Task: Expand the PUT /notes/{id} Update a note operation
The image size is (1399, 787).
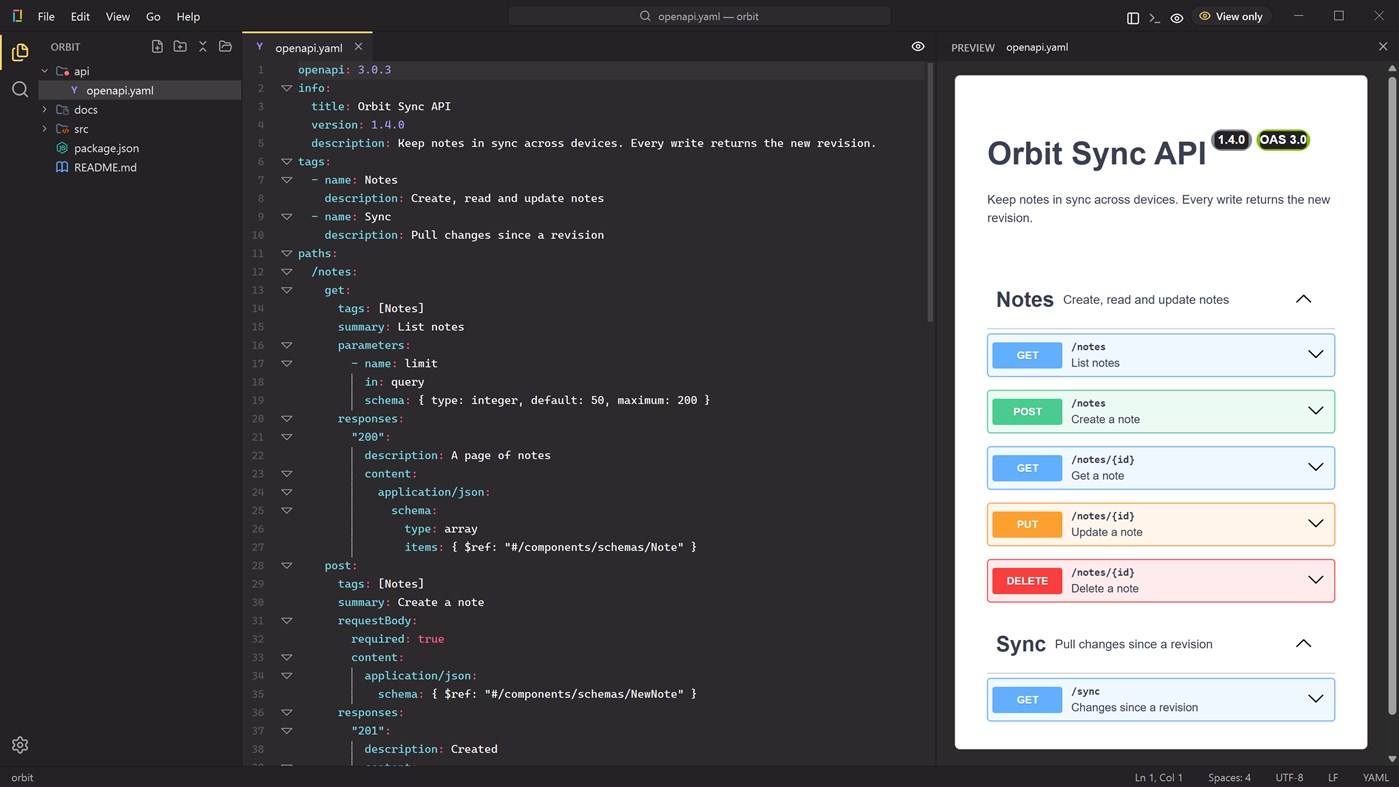Action: [1161, 524]
